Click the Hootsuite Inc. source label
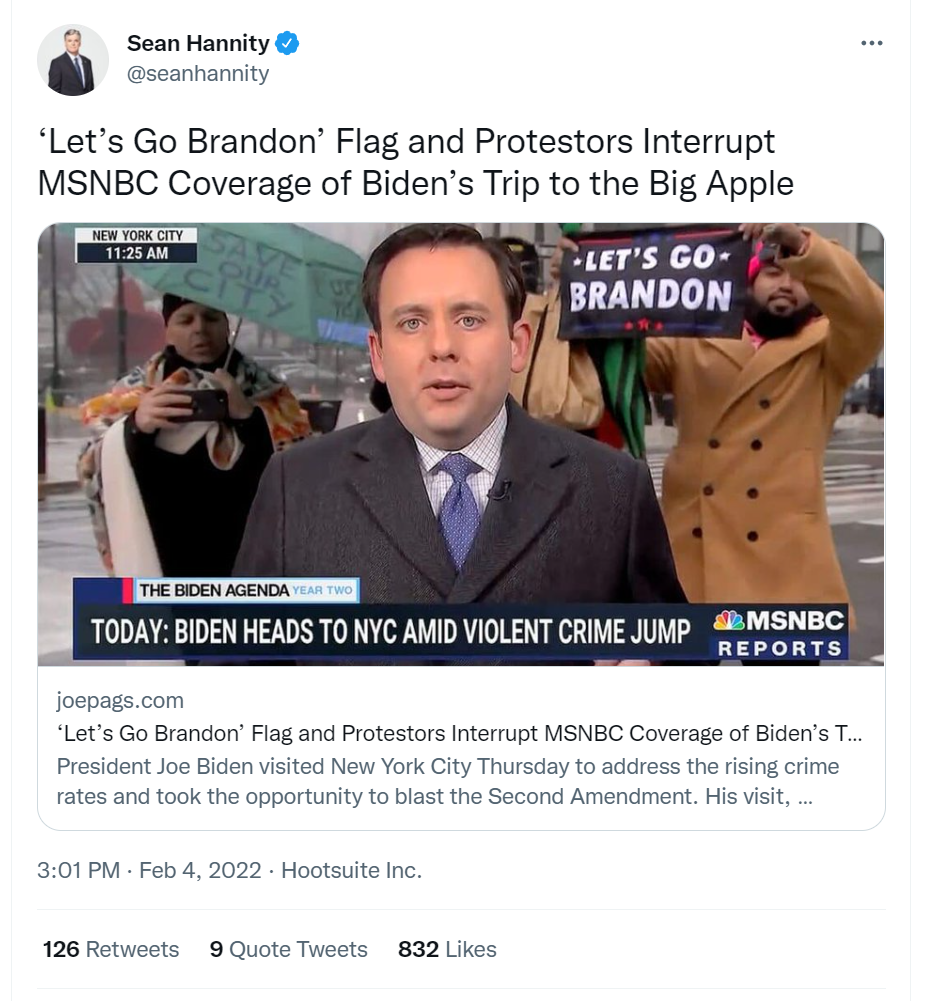 [x=351, y=870]
